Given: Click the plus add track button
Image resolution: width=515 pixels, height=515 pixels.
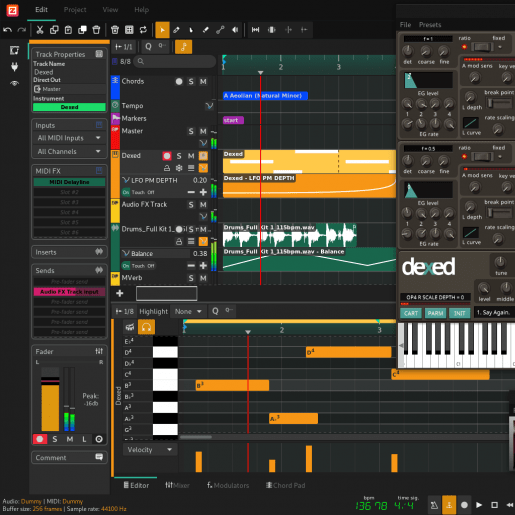Looking at the screenshot, I should (x=120, y=293).
